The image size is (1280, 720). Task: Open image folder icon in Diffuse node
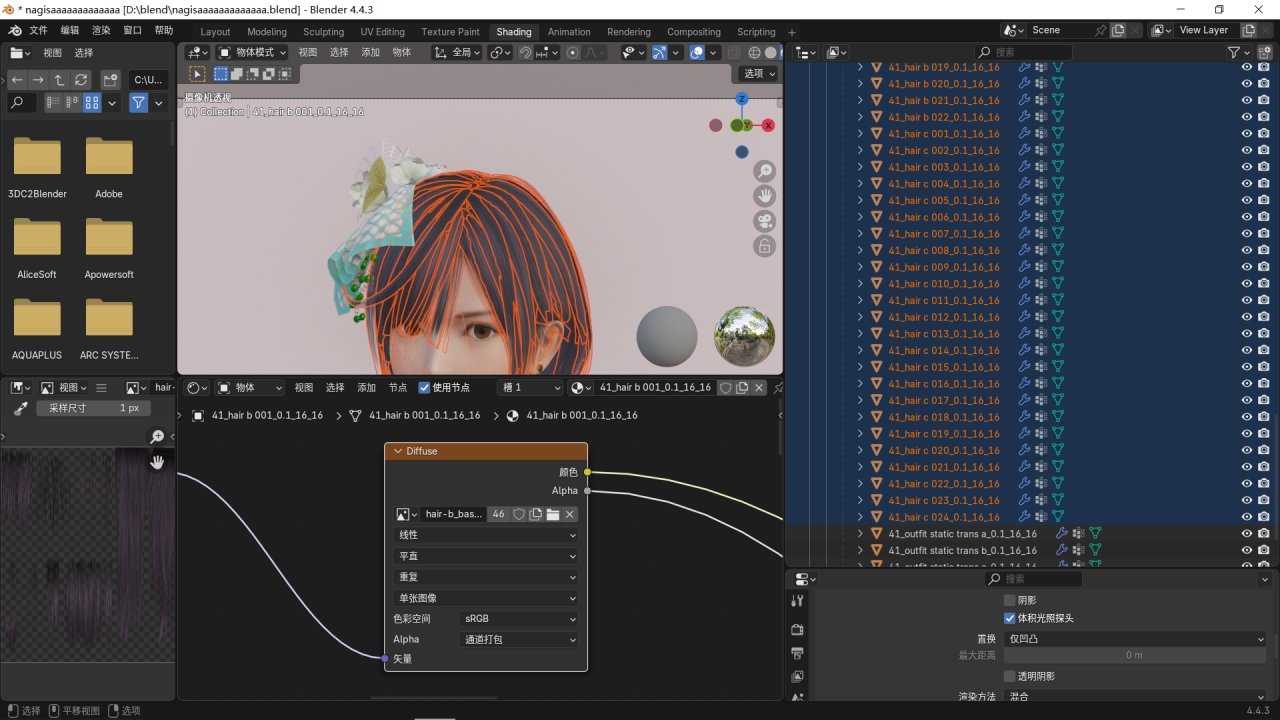(x=553, y=514)
